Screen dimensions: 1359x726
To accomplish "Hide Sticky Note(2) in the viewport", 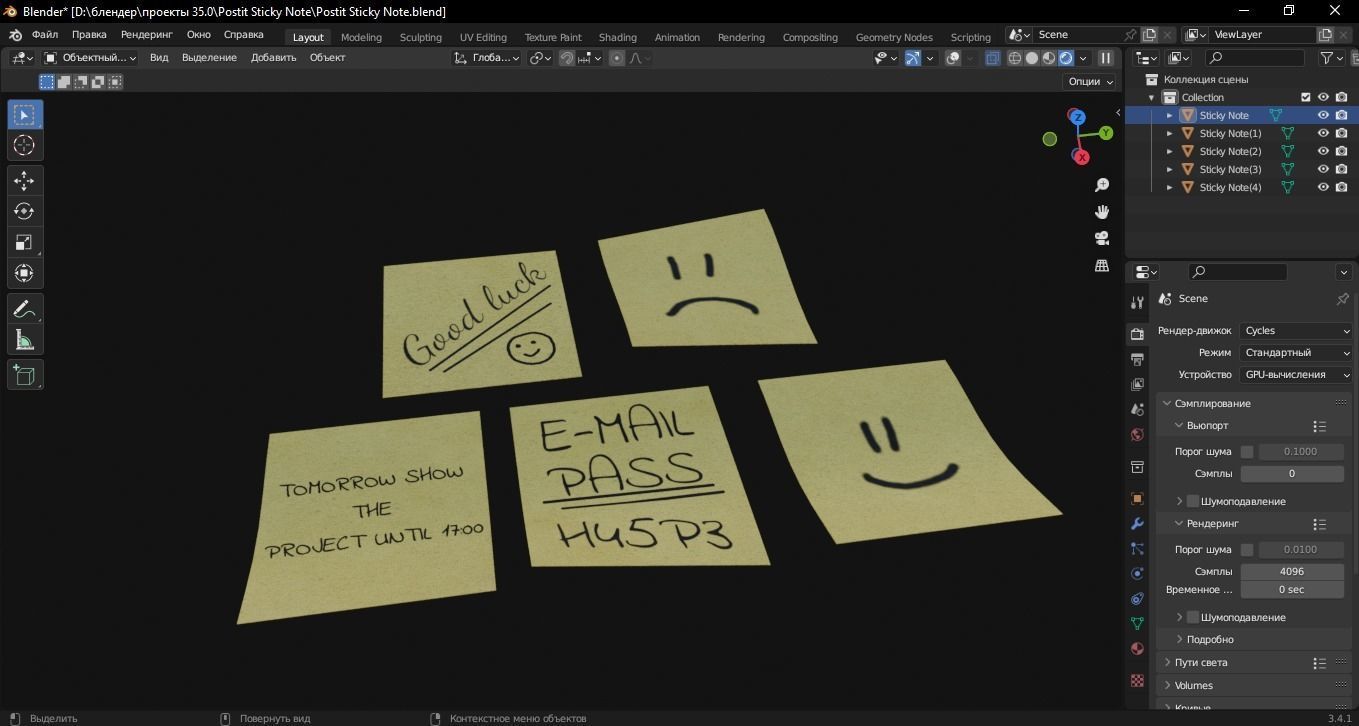I will 1322,151.
